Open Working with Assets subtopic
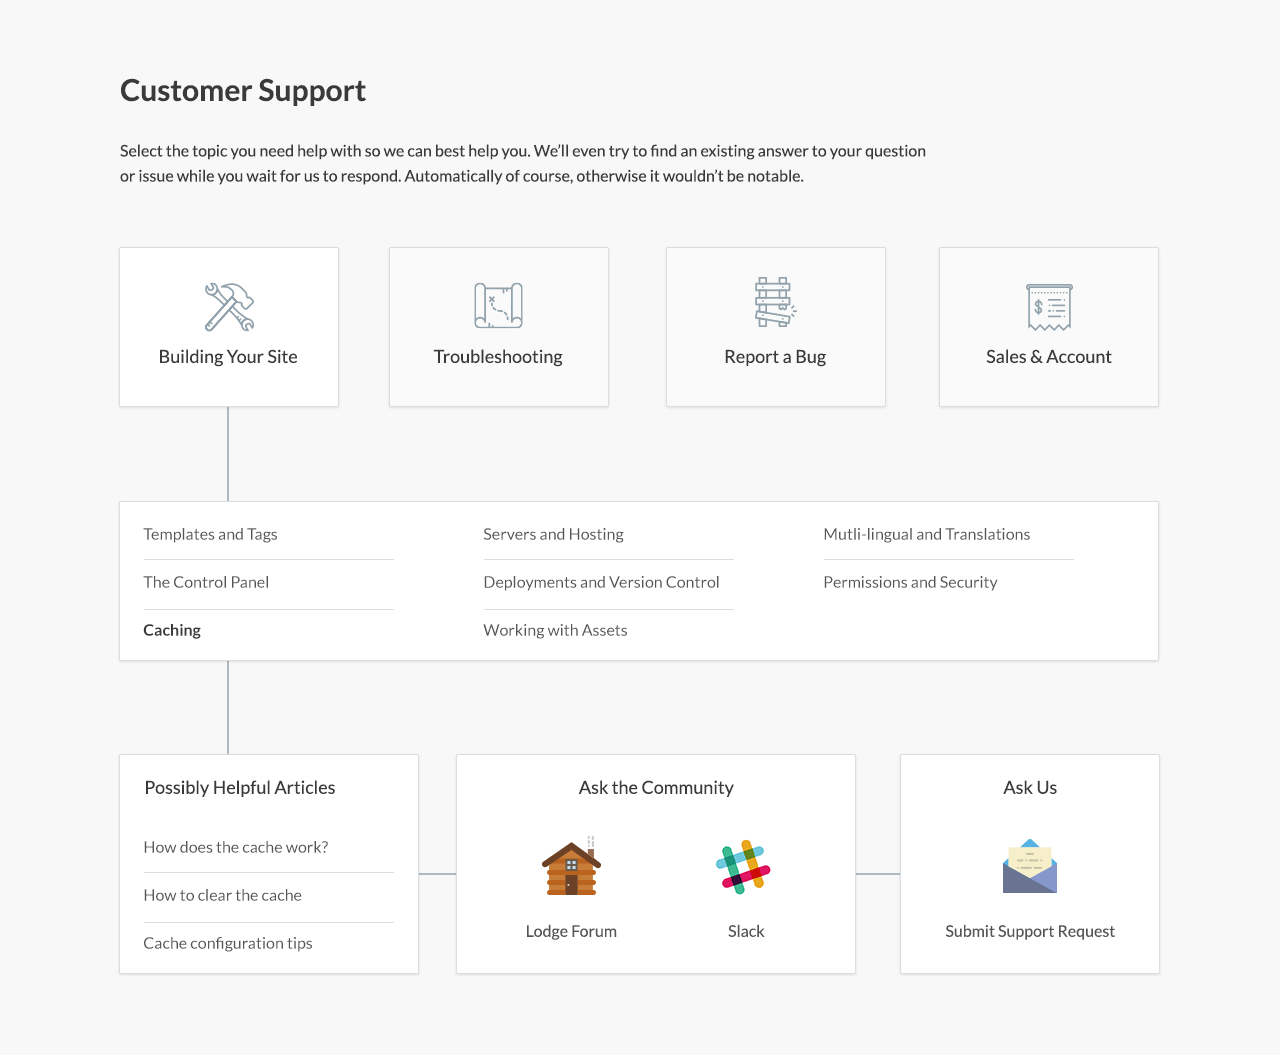The height and width of the screenshot is (1055, 1280). pyautogui.click(x=555, y=630)
